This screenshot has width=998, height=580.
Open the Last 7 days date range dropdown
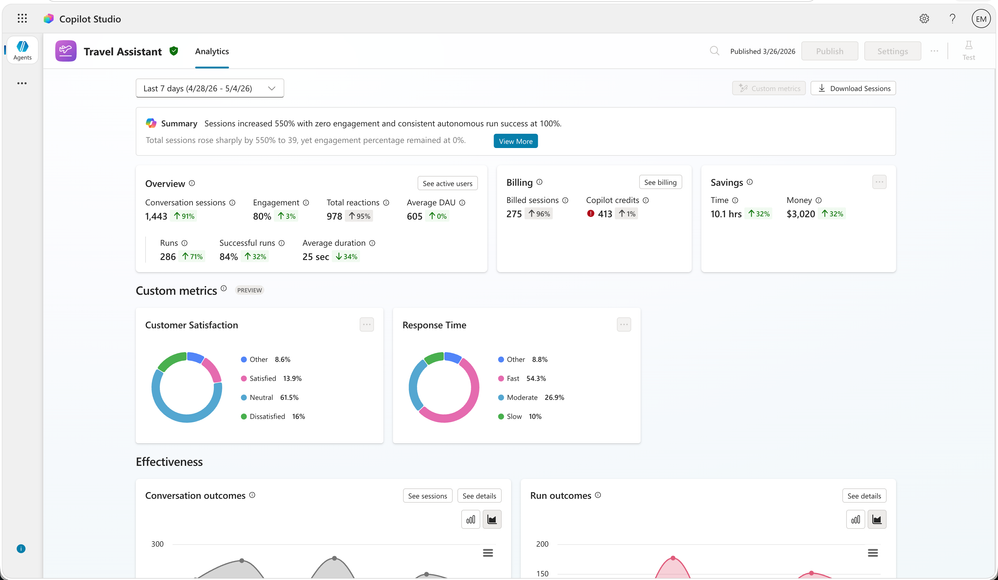210,88
